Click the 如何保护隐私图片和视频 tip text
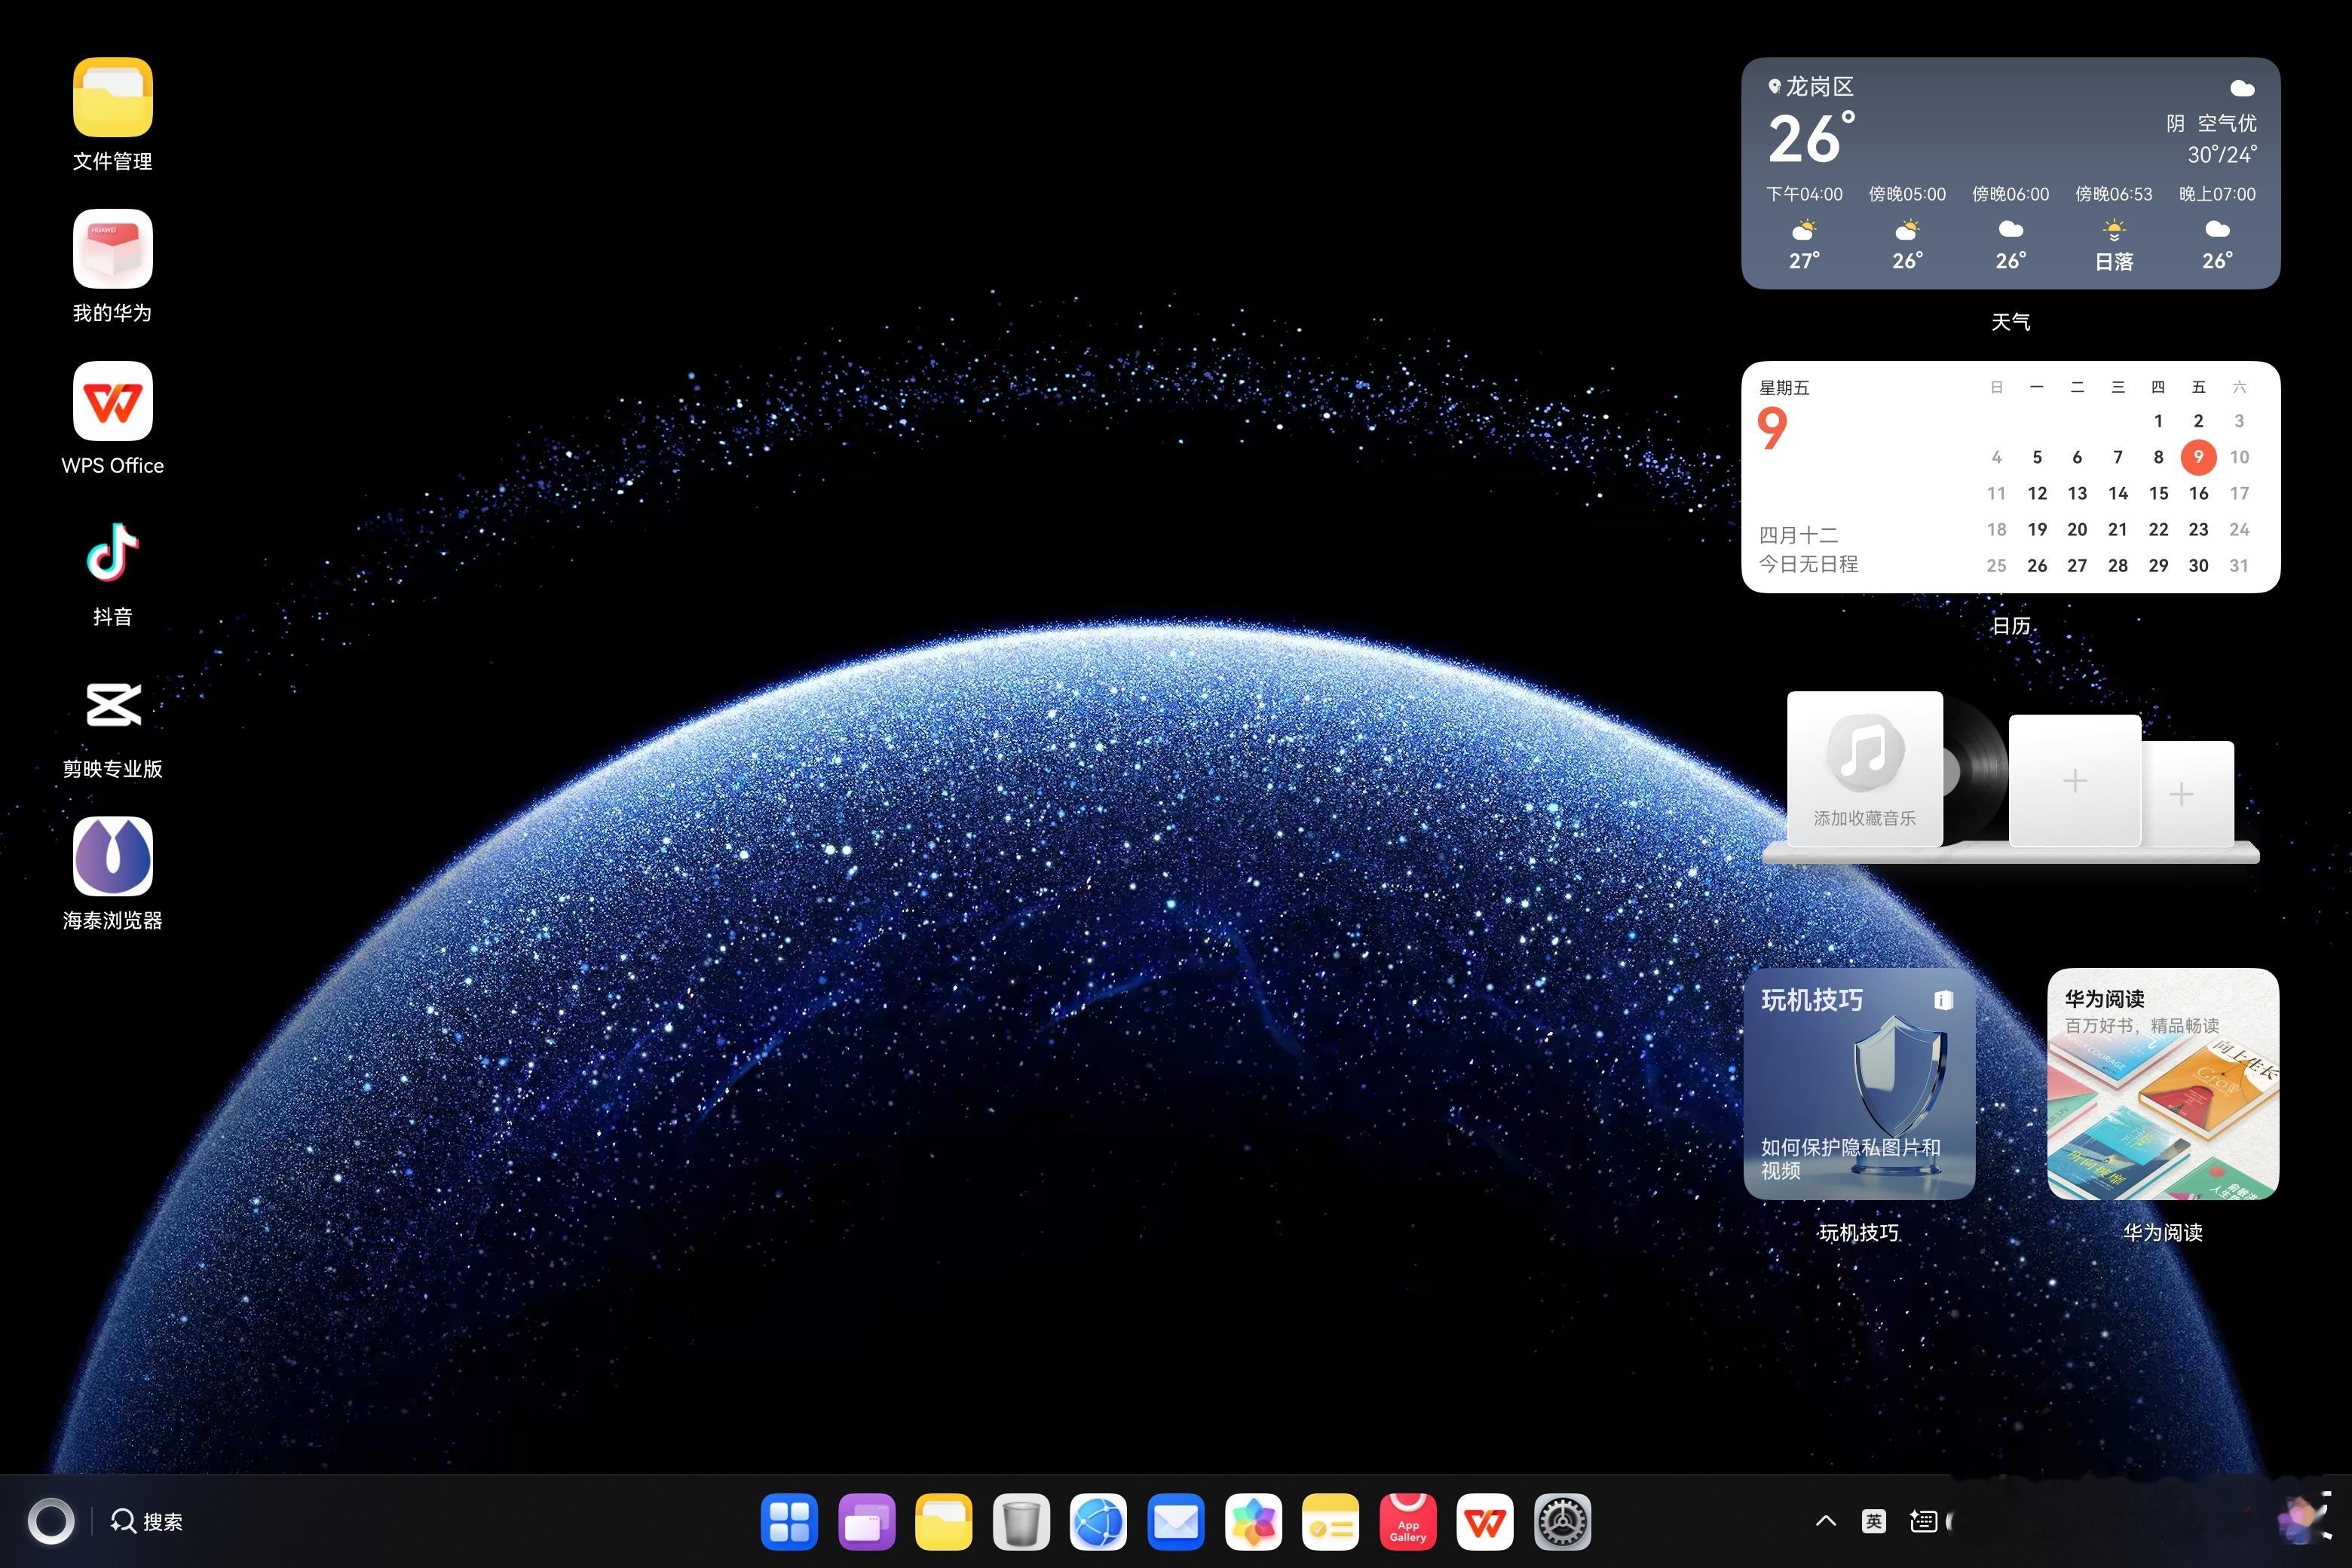Image resolution: width=2352 pixels, height=1568 pixels. pyautogui.click(x=1850, y=1158)
